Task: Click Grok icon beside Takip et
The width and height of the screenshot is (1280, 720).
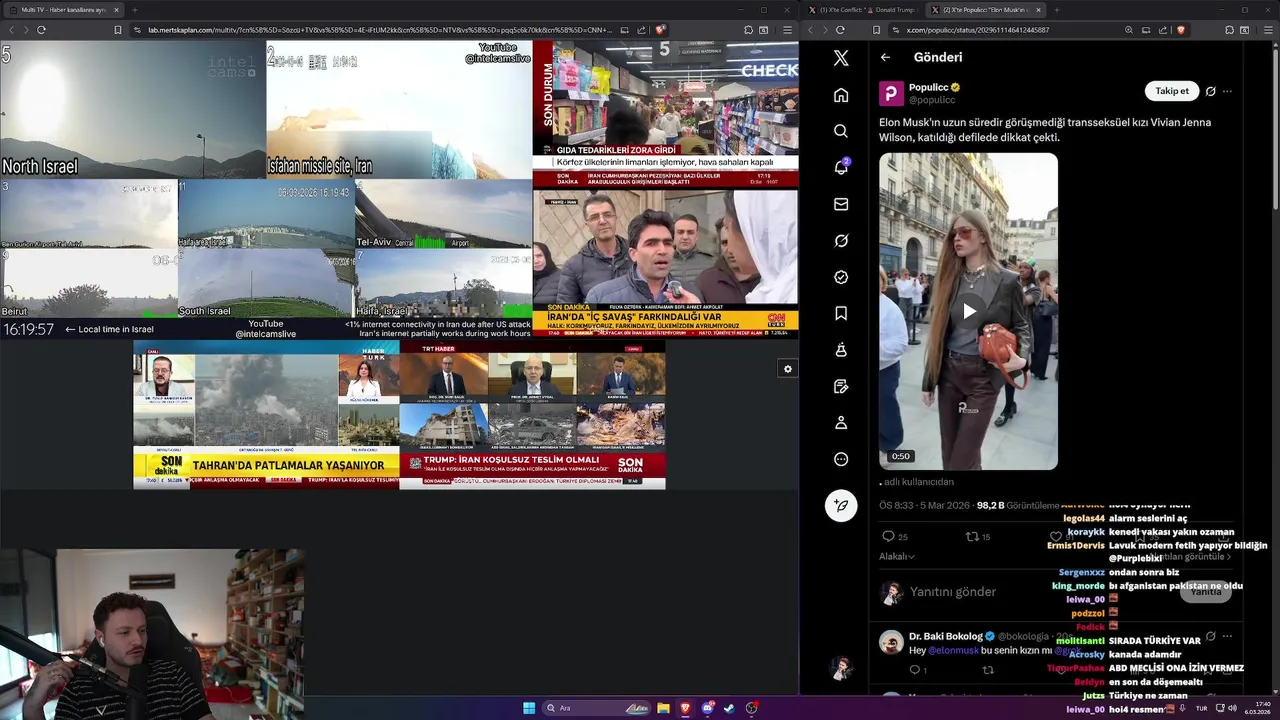Action: pyautogui.click(x=1210, y=91)
